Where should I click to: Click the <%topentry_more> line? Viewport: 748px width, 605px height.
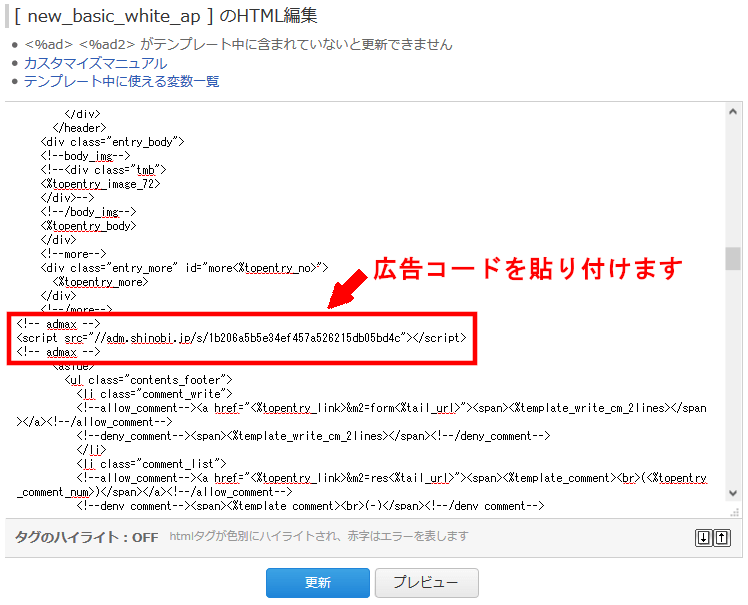tap(101, 282)
